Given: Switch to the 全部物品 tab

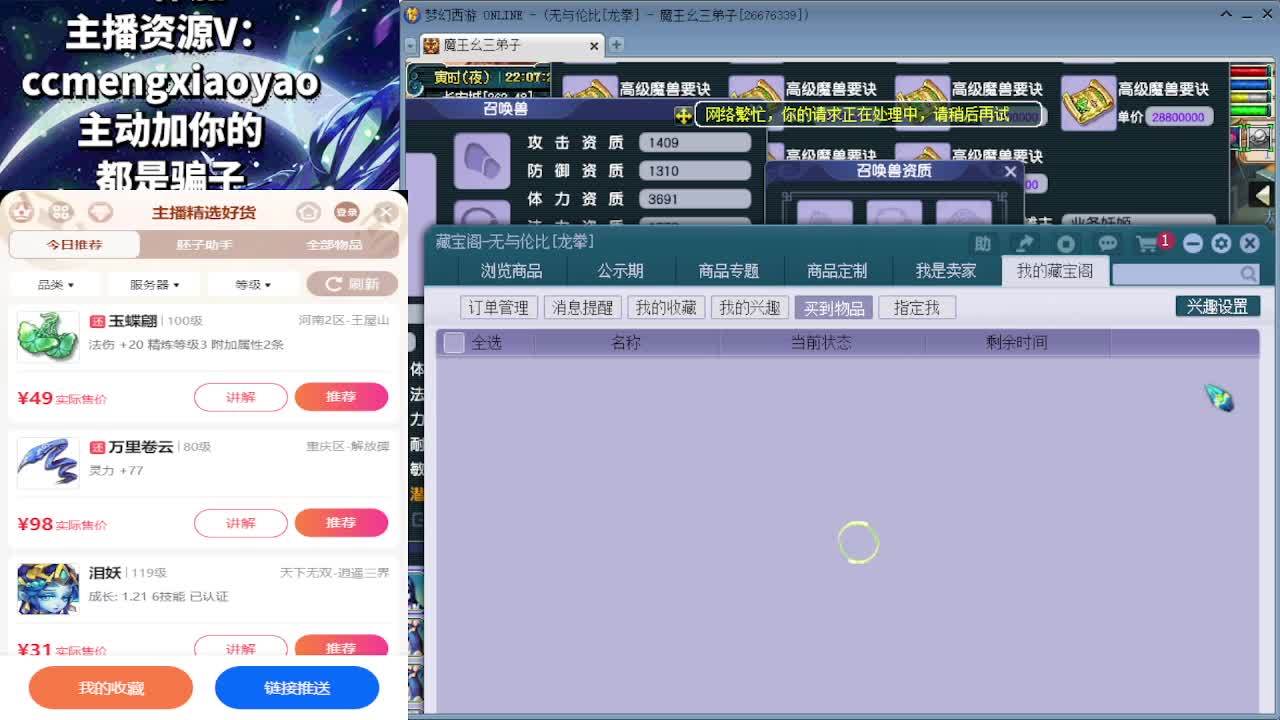Looking at the screenshot, I should click(334, 244).
